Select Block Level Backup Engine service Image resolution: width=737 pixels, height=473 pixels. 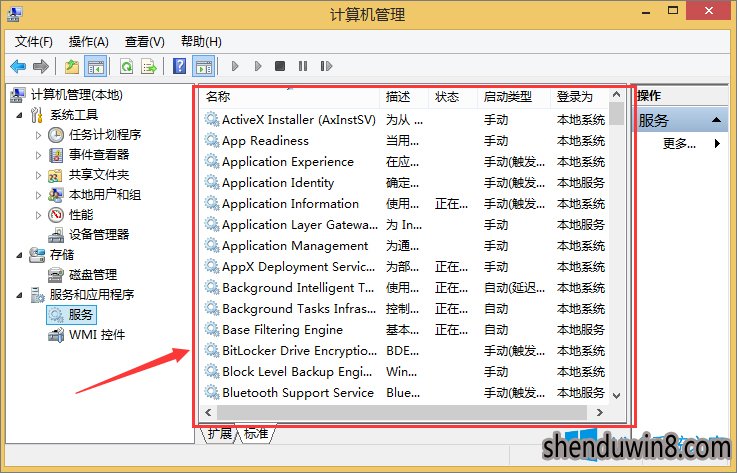[404, 371]
